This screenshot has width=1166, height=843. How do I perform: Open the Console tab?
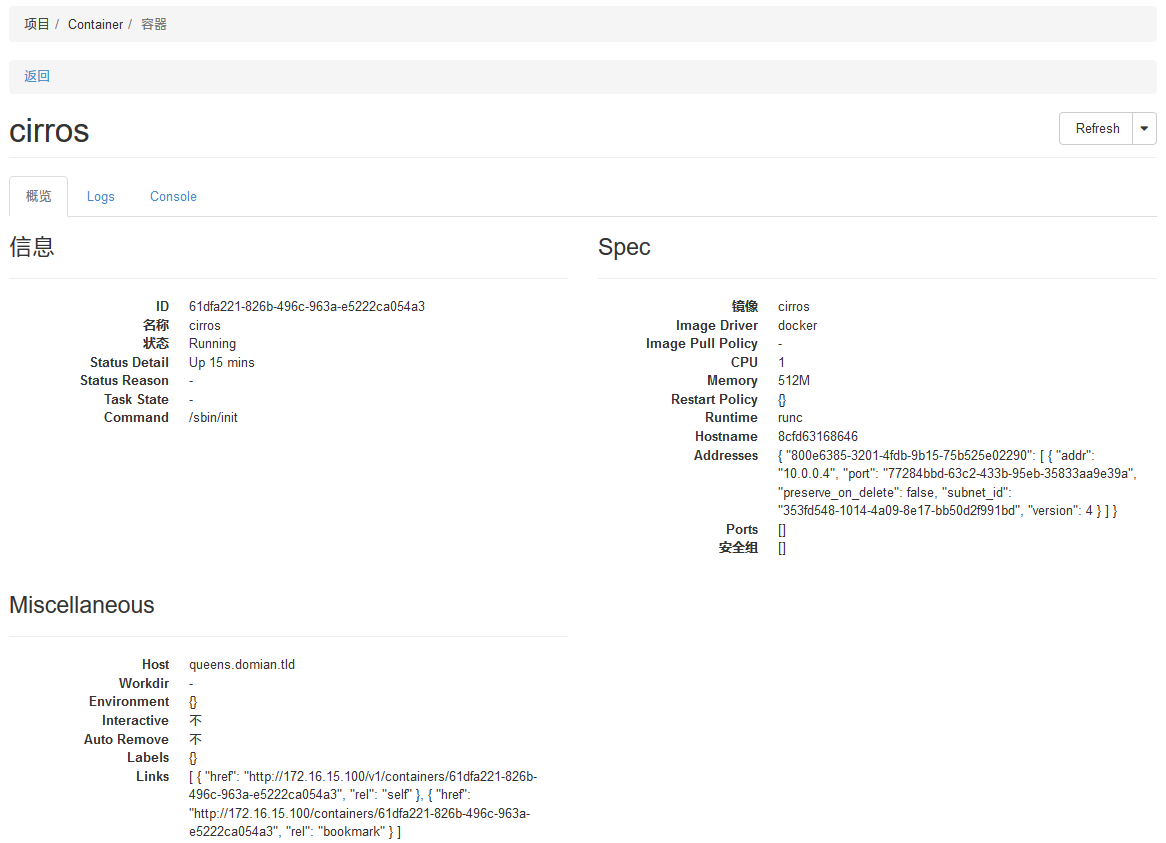point(173,196)
